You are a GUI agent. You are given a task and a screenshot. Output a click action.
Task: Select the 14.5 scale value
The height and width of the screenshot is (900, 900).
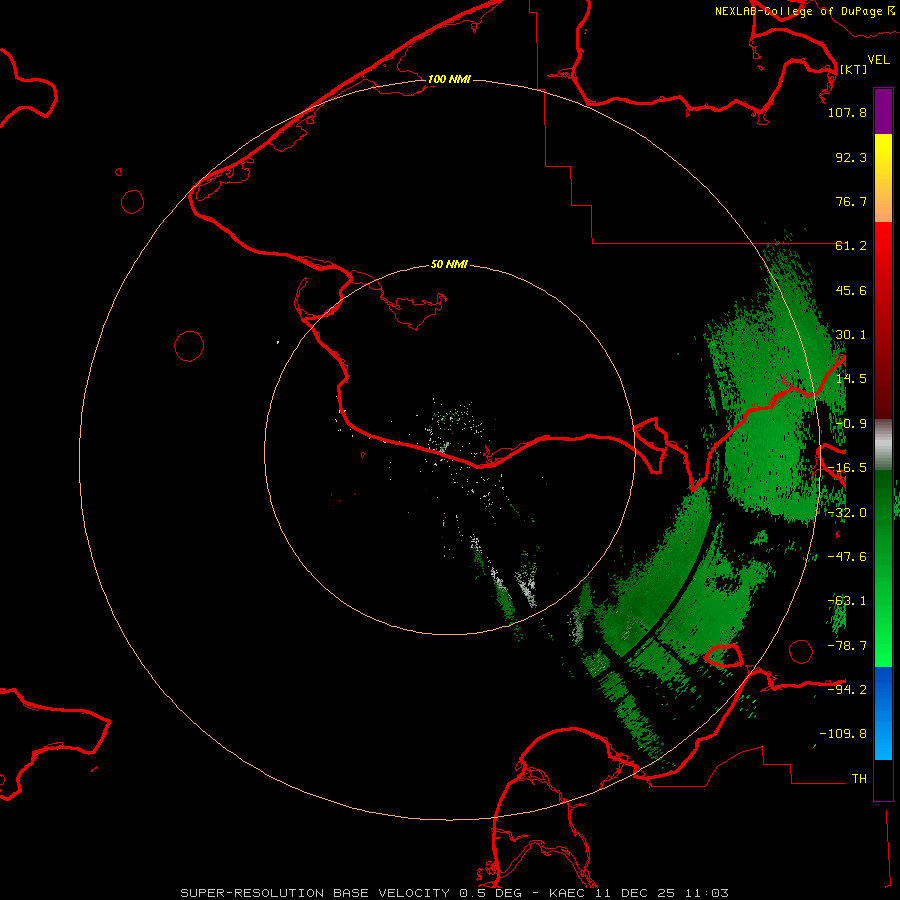pyautogui.click(x=851, y=379)
